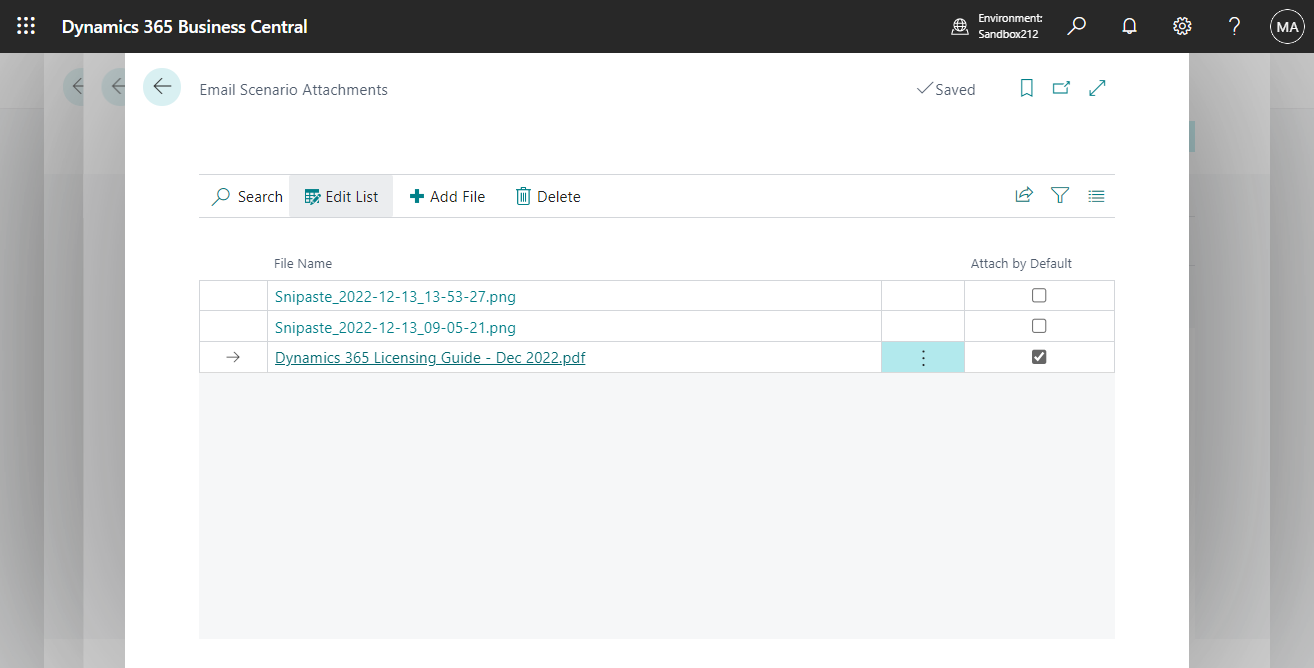Open the Share options icon
1314x668 pixels.
pos(1024,195)
